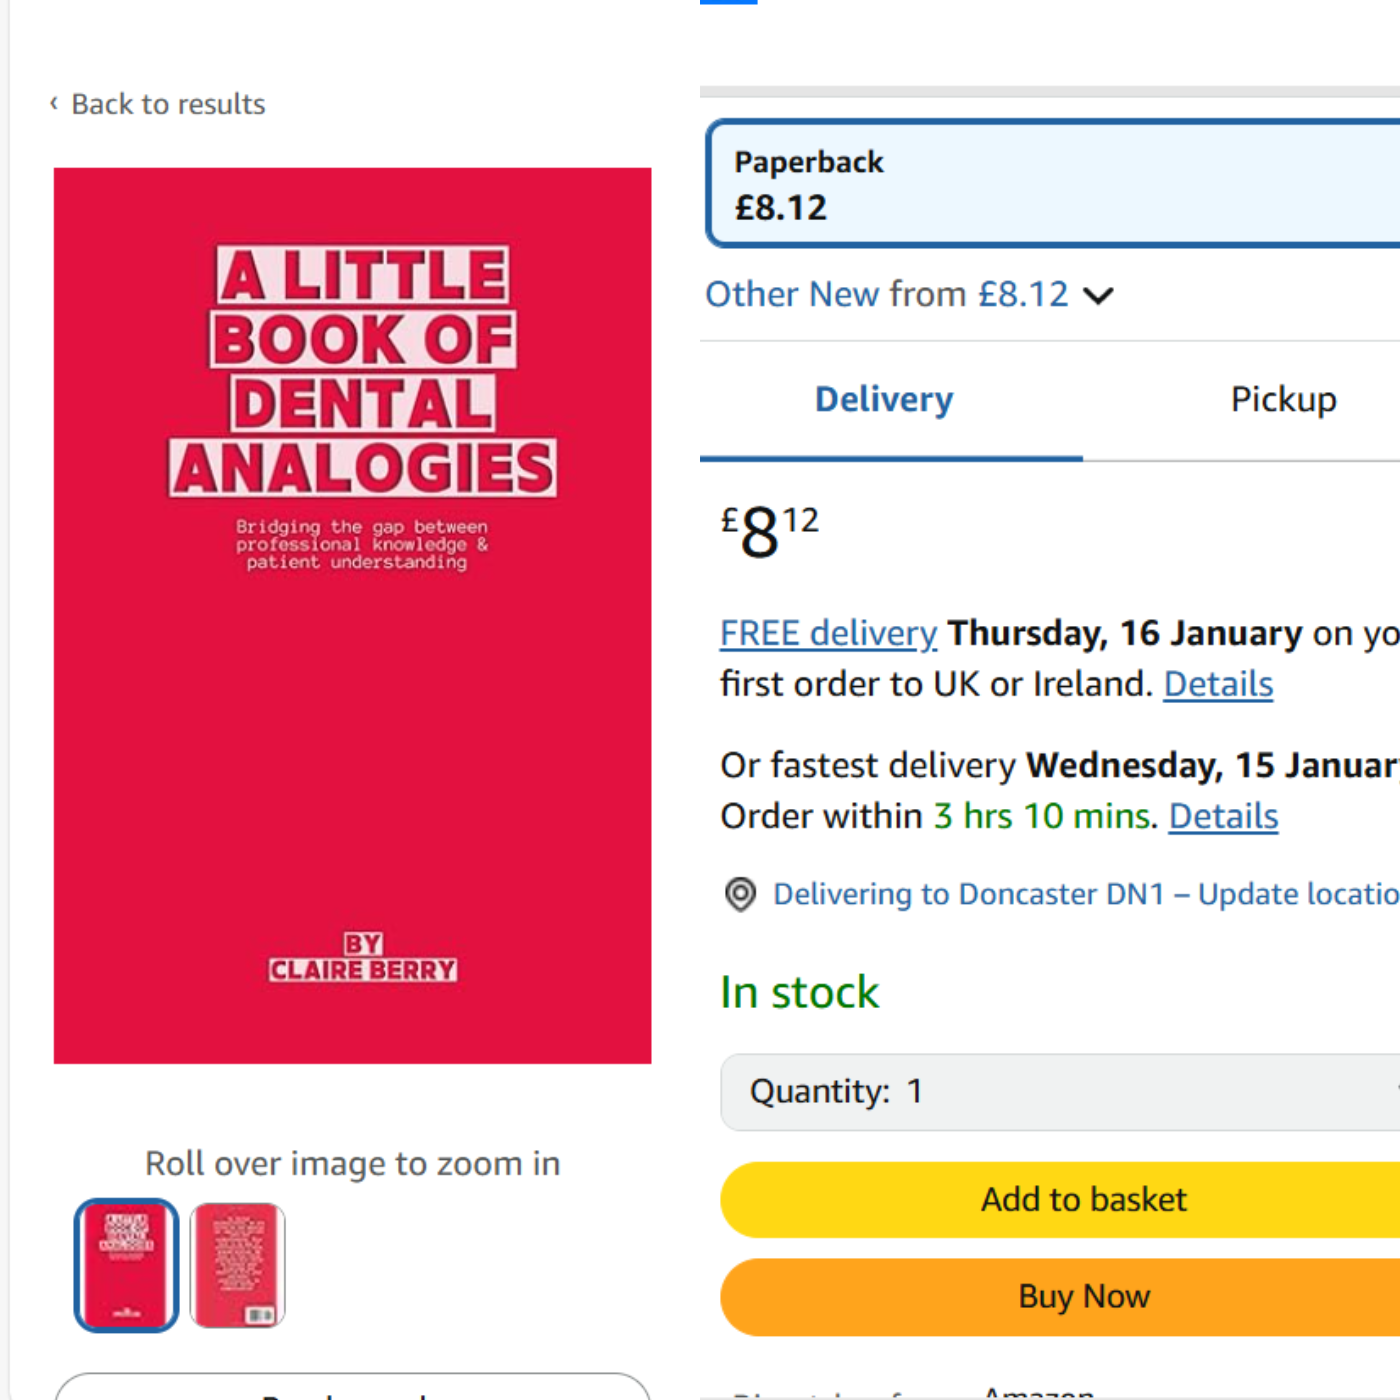Click the Roll over image to zoom text
This screenshot has width=1400, height=1400.
pyautogui.click(x=352, y=1163)
